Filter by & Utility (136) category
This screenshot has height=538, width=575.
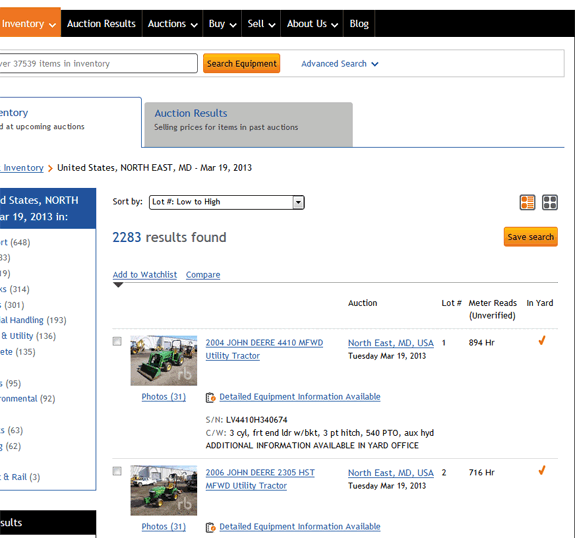(x=28, y=336)
